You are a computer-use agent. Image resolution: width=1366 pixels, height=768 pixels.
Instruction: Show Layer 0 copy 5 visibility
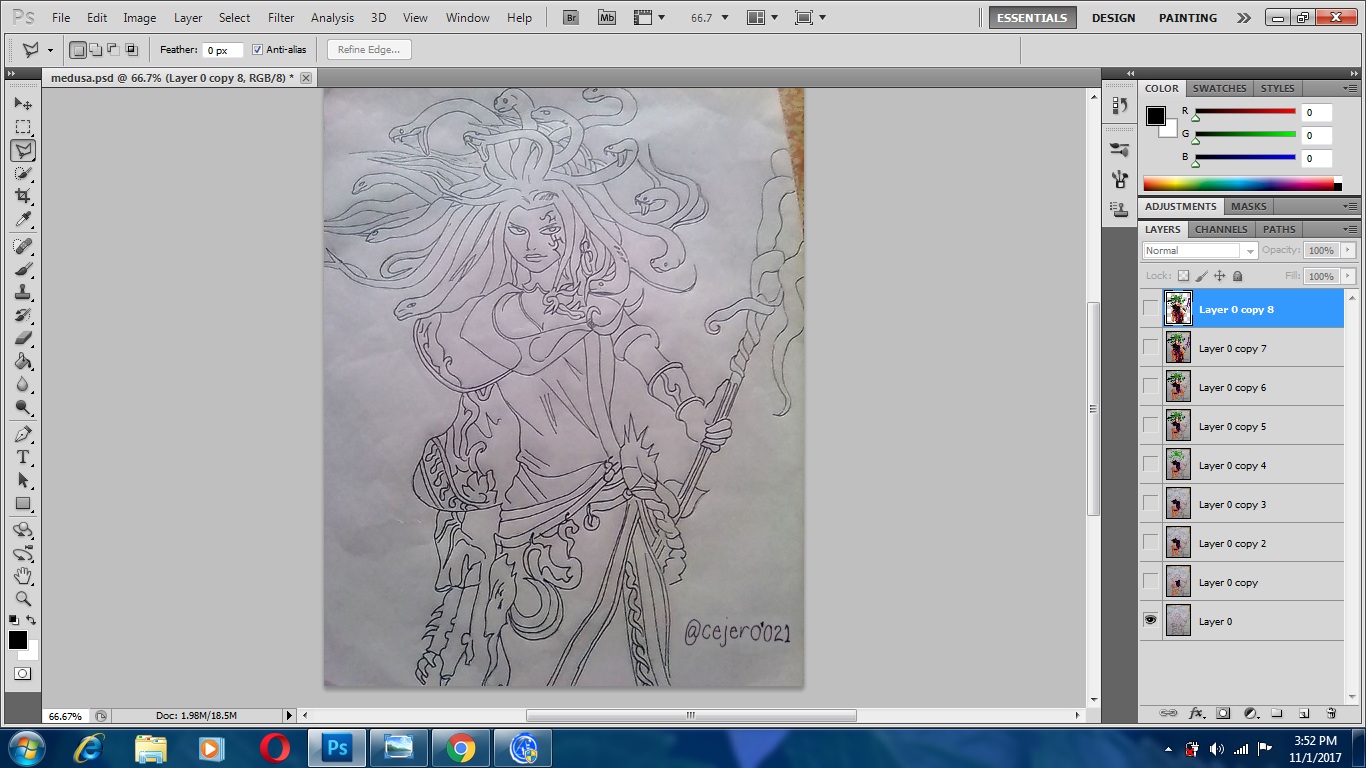[1150, 426]
